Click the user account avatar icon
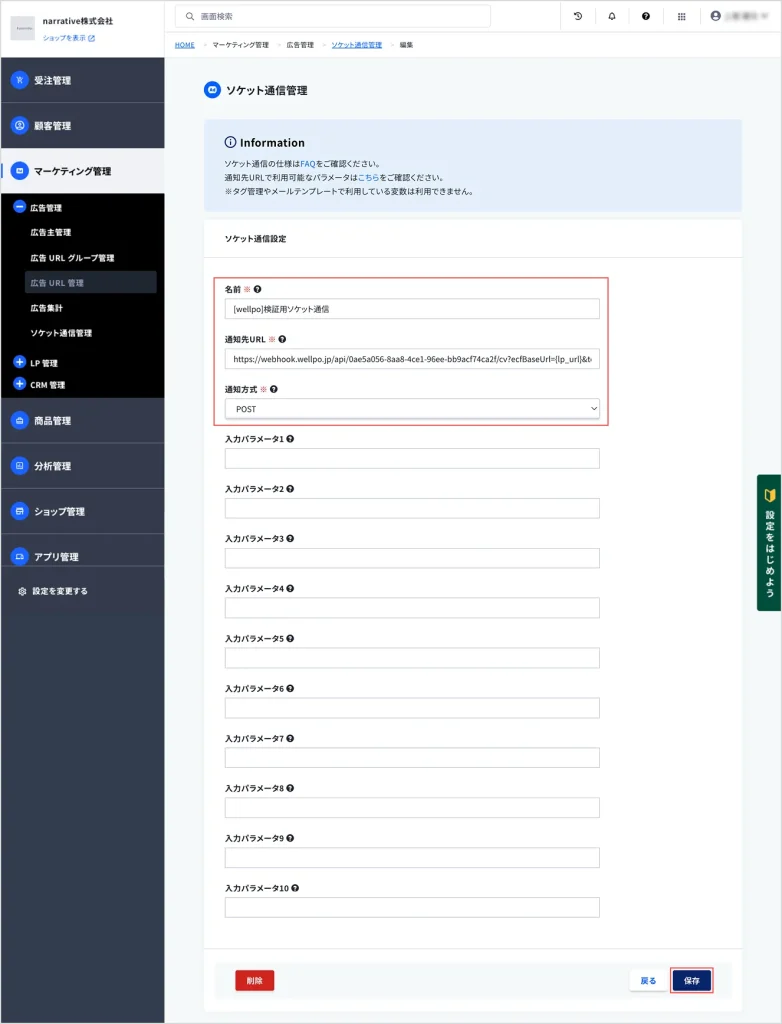Viewport: 782px width, 1024px height. coord(716,16)
